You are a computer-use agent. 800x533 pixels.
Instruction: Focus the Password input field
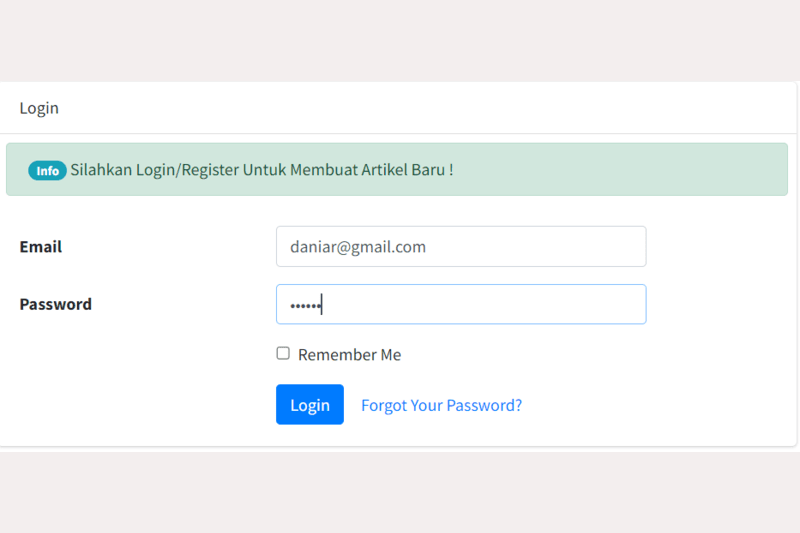point(460,304)
